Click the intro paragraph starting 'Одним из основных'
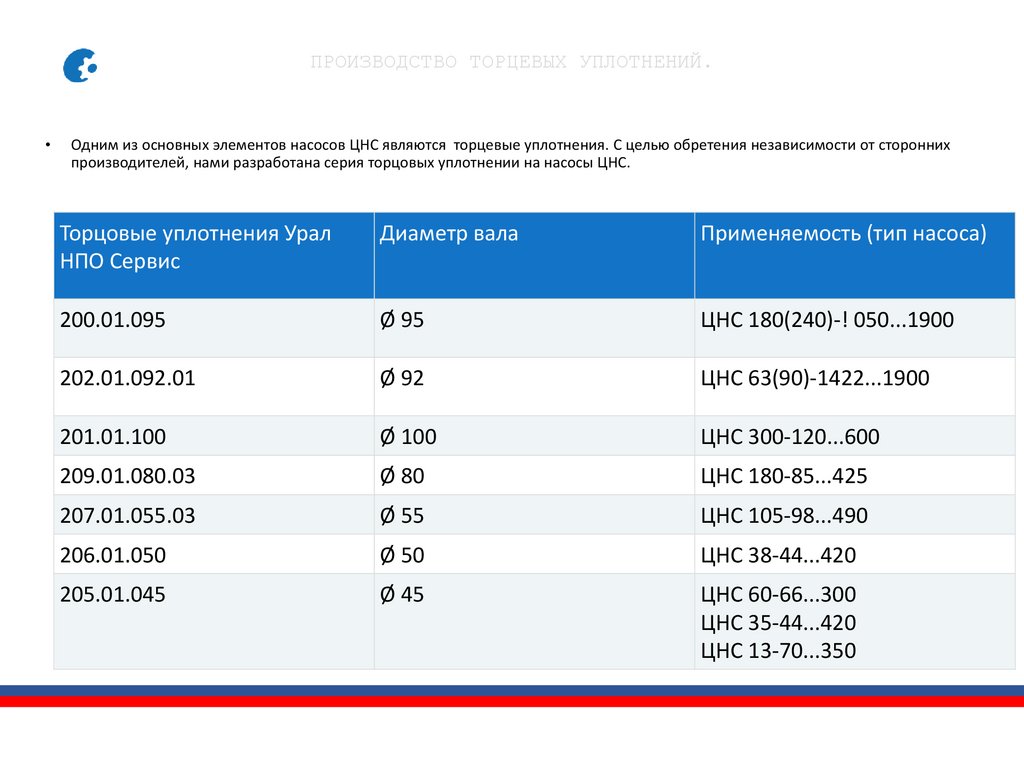Image resolution: width=1024 pixels, height=767 pixels. point(510,154)
